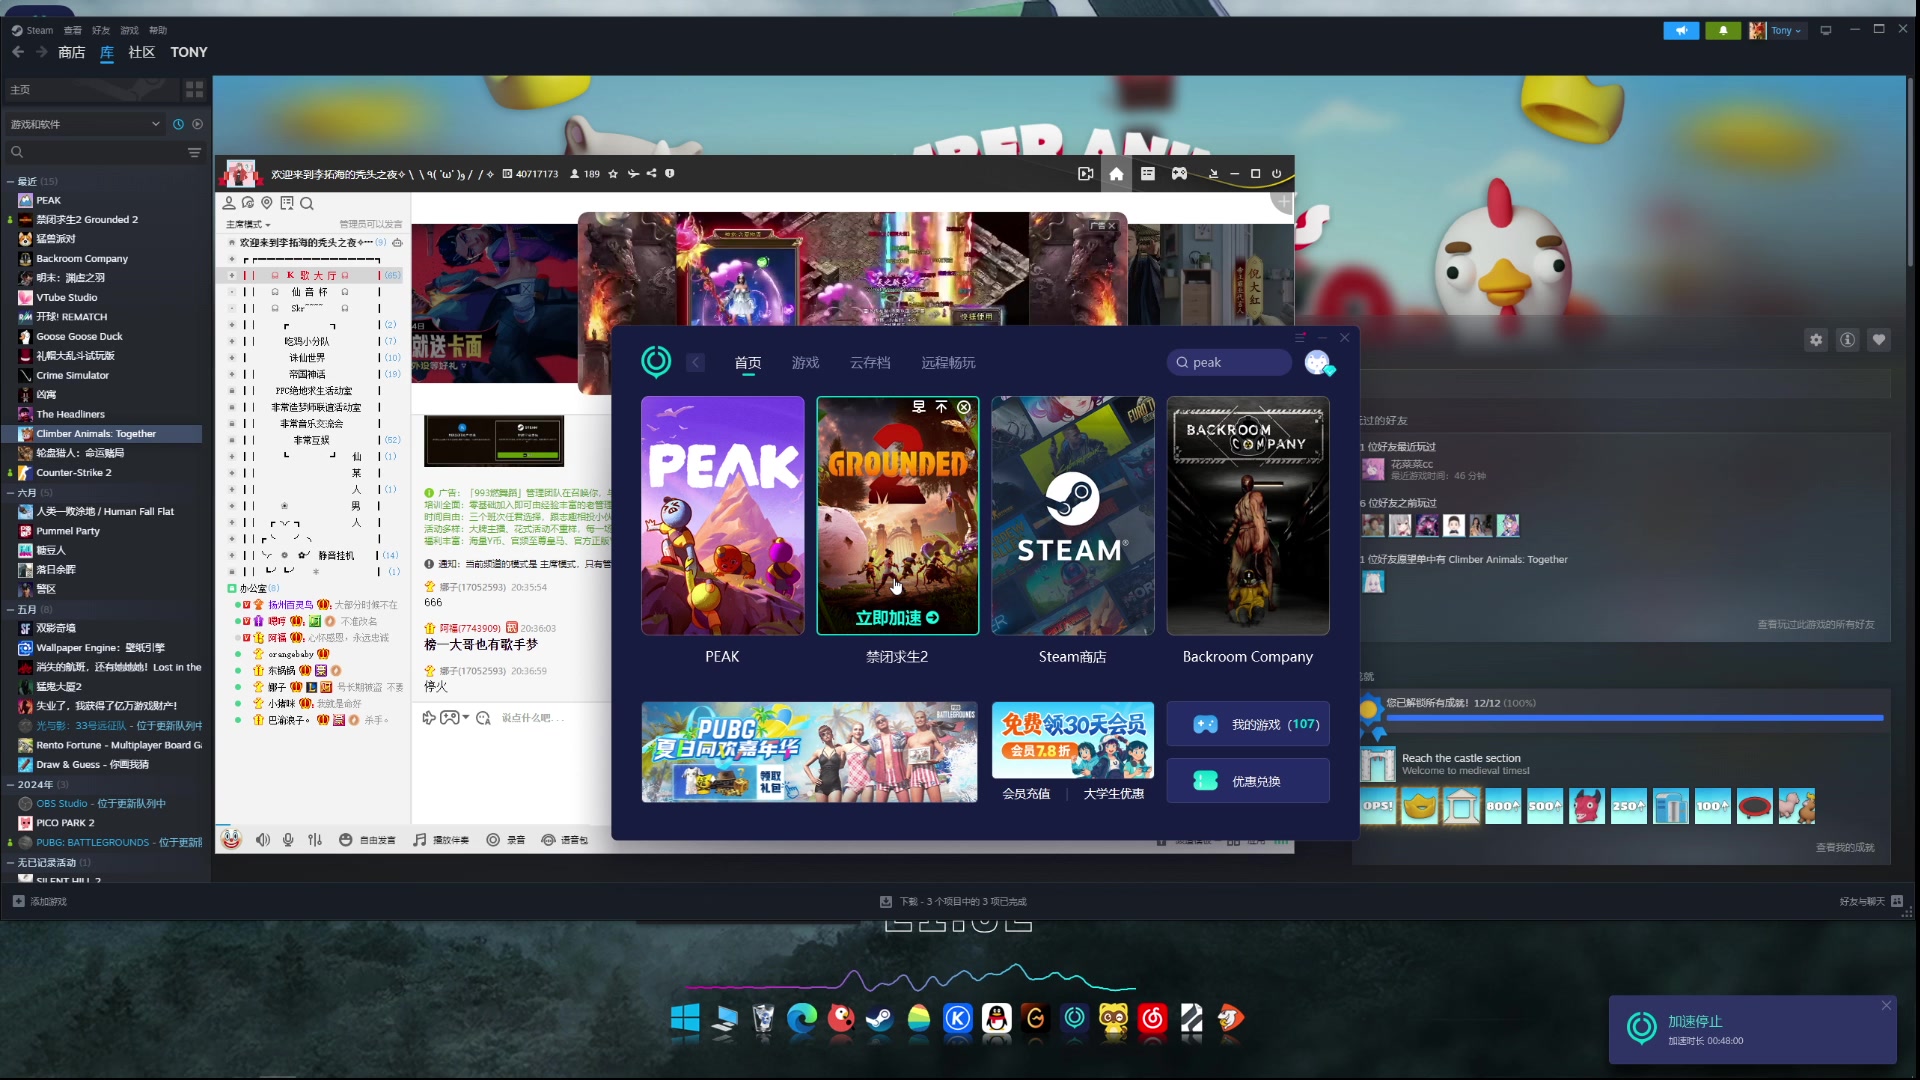Open game settings gear icon in the Steam library
The width and height of the screenshot is (1920, 1080).
[x=1816, y=340]
